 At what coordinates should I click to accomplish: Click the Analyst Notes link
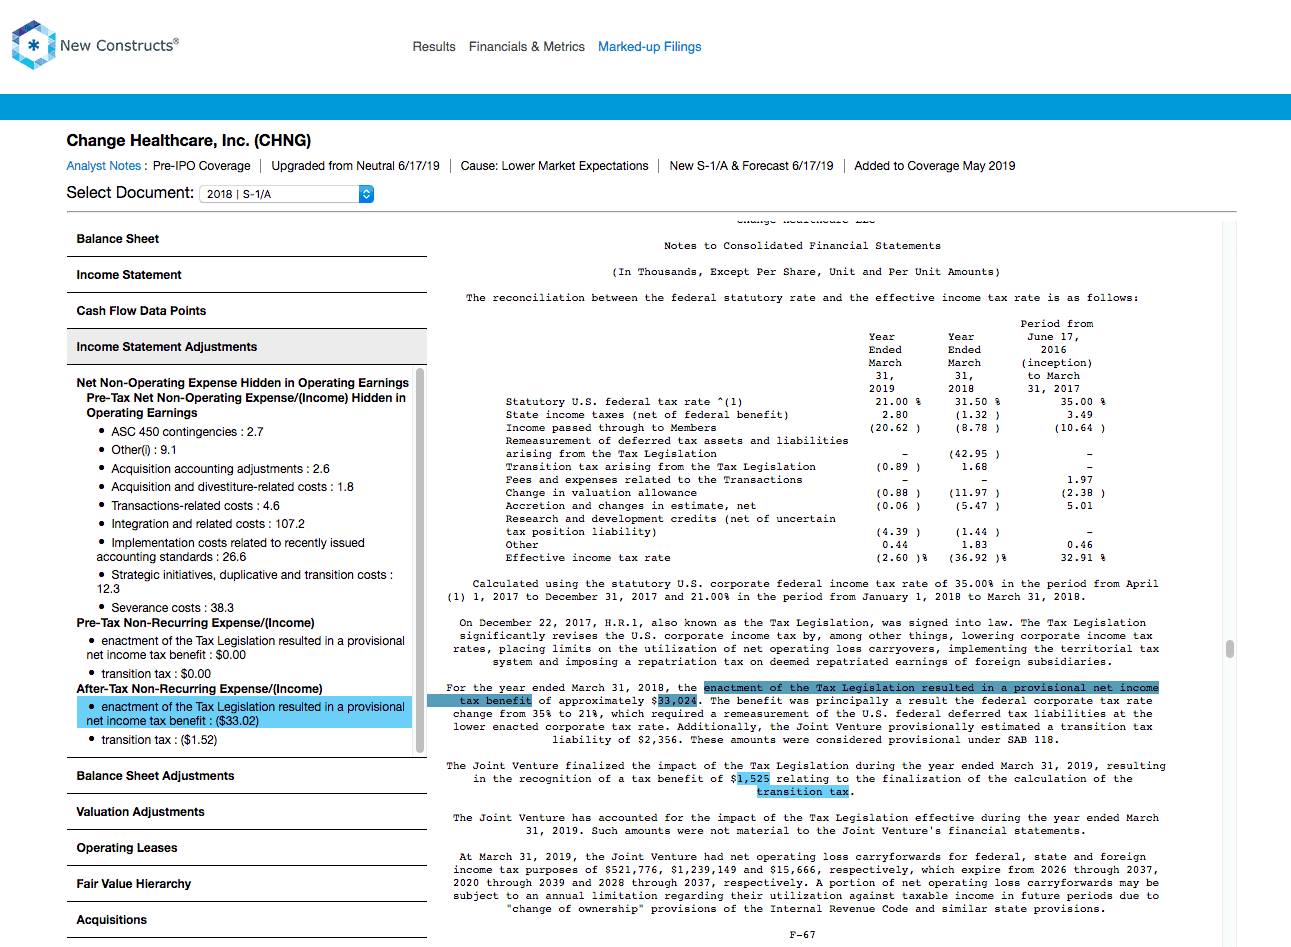coord(104,166)
